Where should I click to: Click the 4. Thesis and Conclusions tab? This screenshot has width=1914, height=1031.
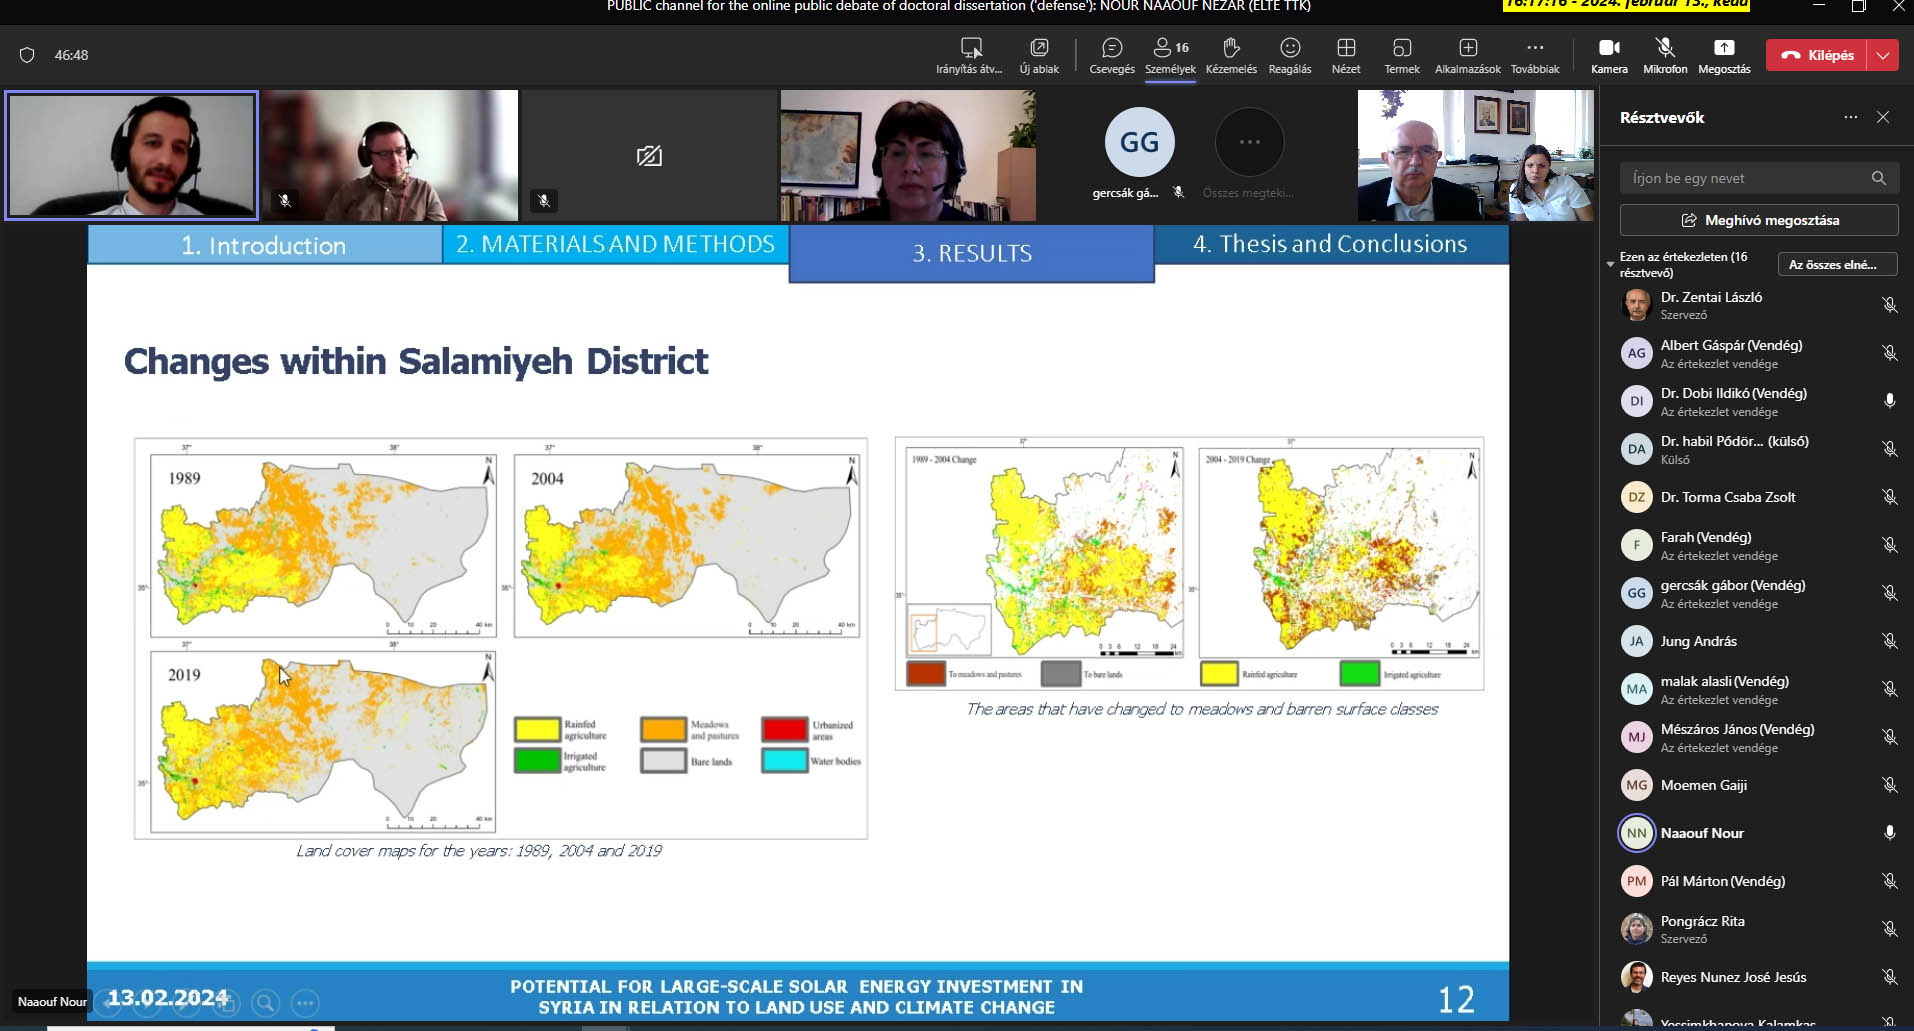coord(1331,244)
